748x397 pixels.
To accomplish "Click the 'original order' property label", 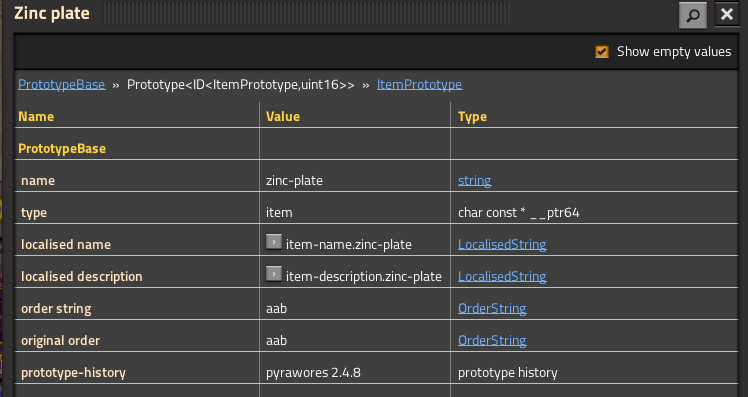I will tap(61, 340).
